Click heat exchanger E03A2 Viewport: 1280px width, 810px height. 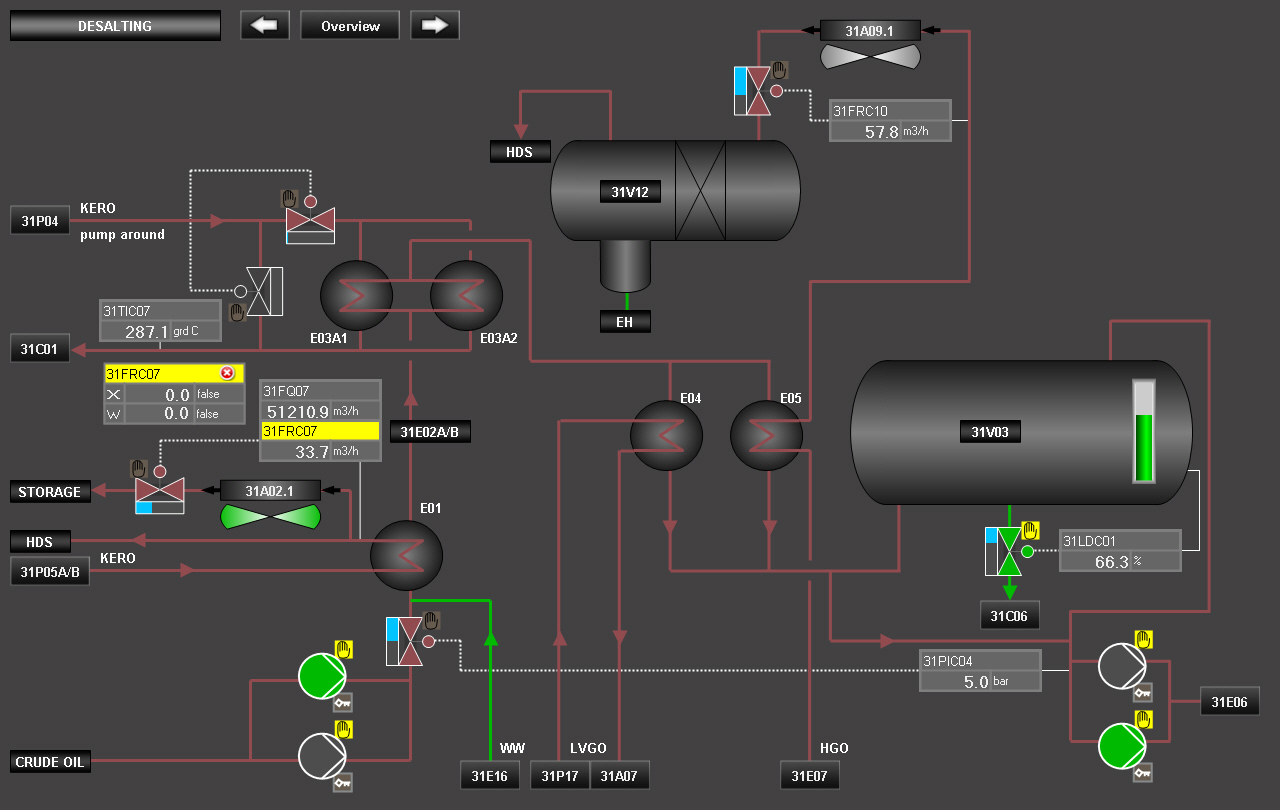click(x=467, y=296)
